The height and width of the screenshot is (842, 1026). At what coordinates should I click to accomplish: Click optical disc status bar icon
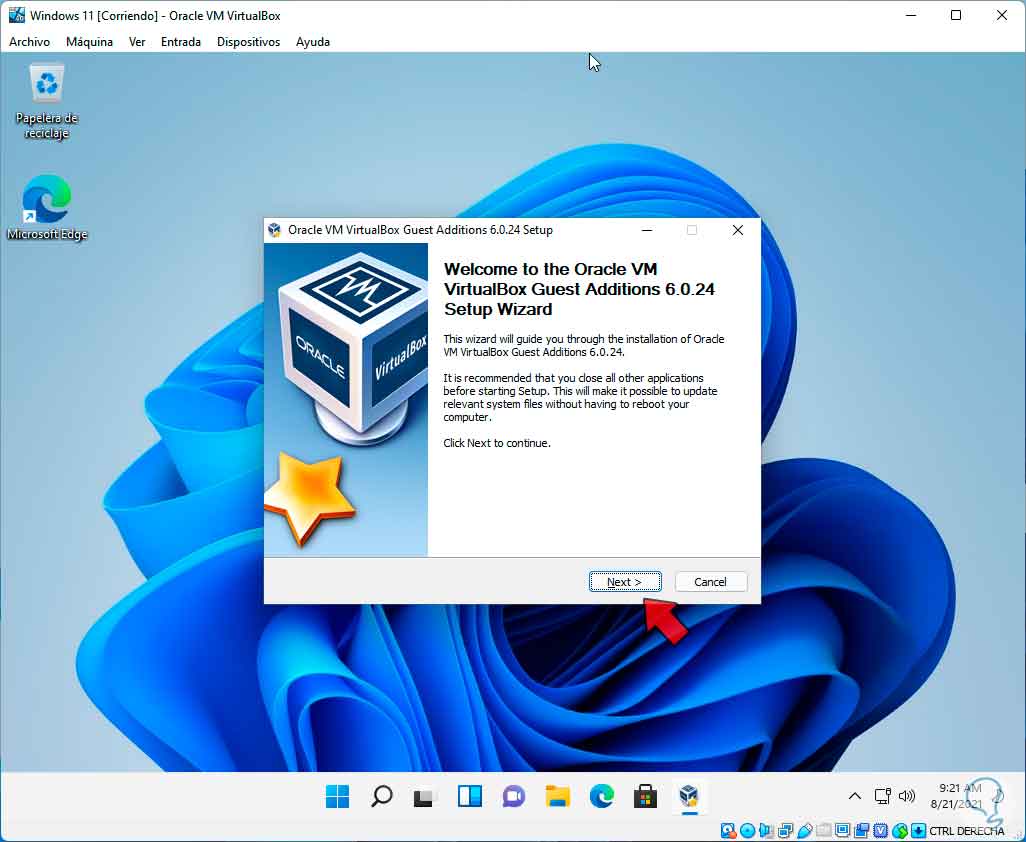[x=747, y=831]
